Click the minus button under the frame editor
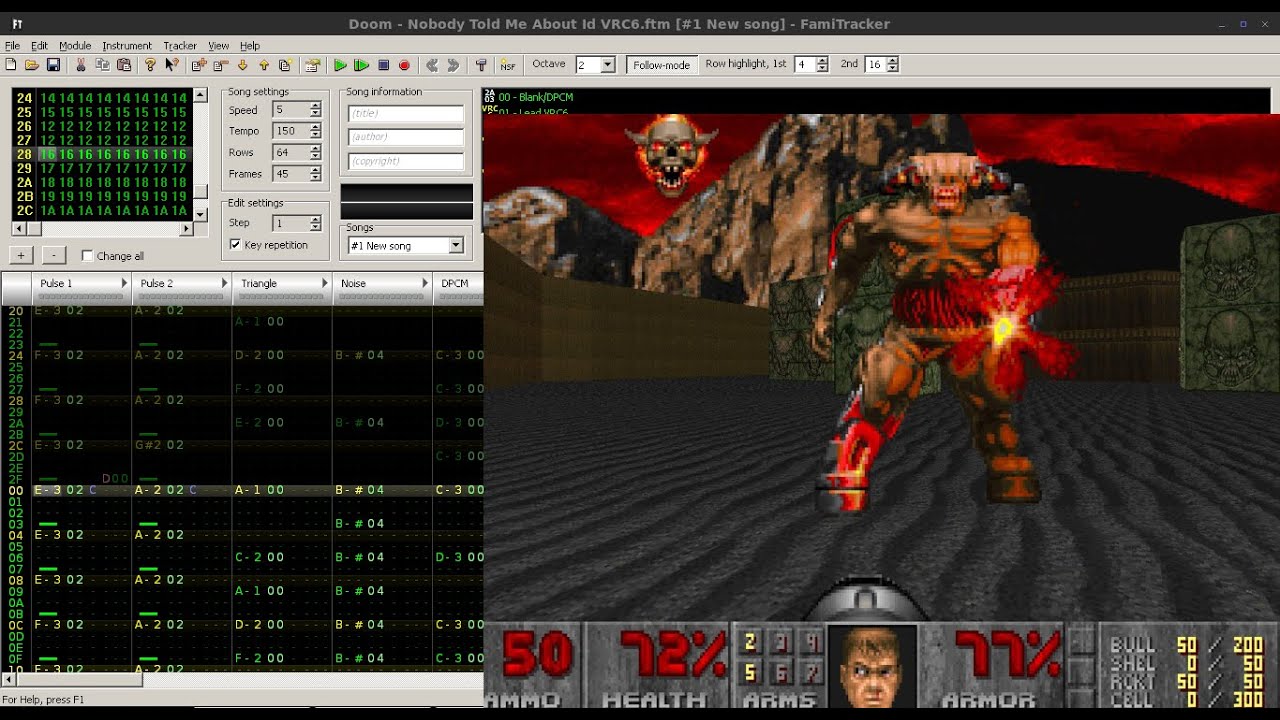The image size is (1280, 720). [x=54, y=256]
